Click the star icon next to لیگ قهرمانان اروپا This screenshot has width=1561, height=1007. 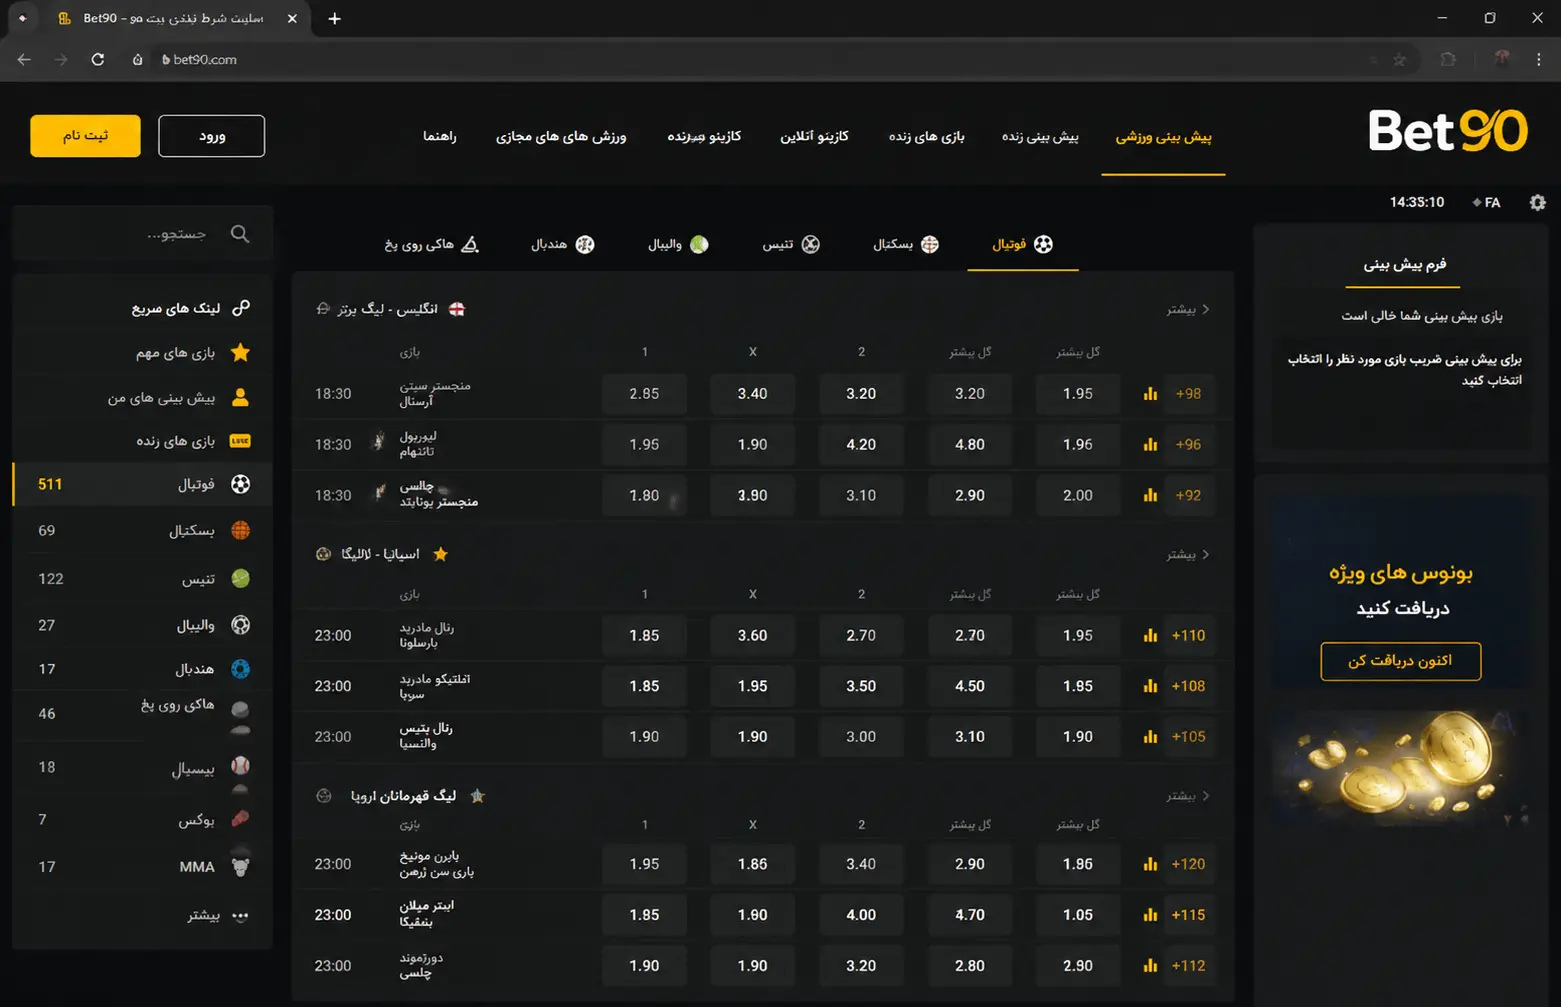(x=477, y=796)
